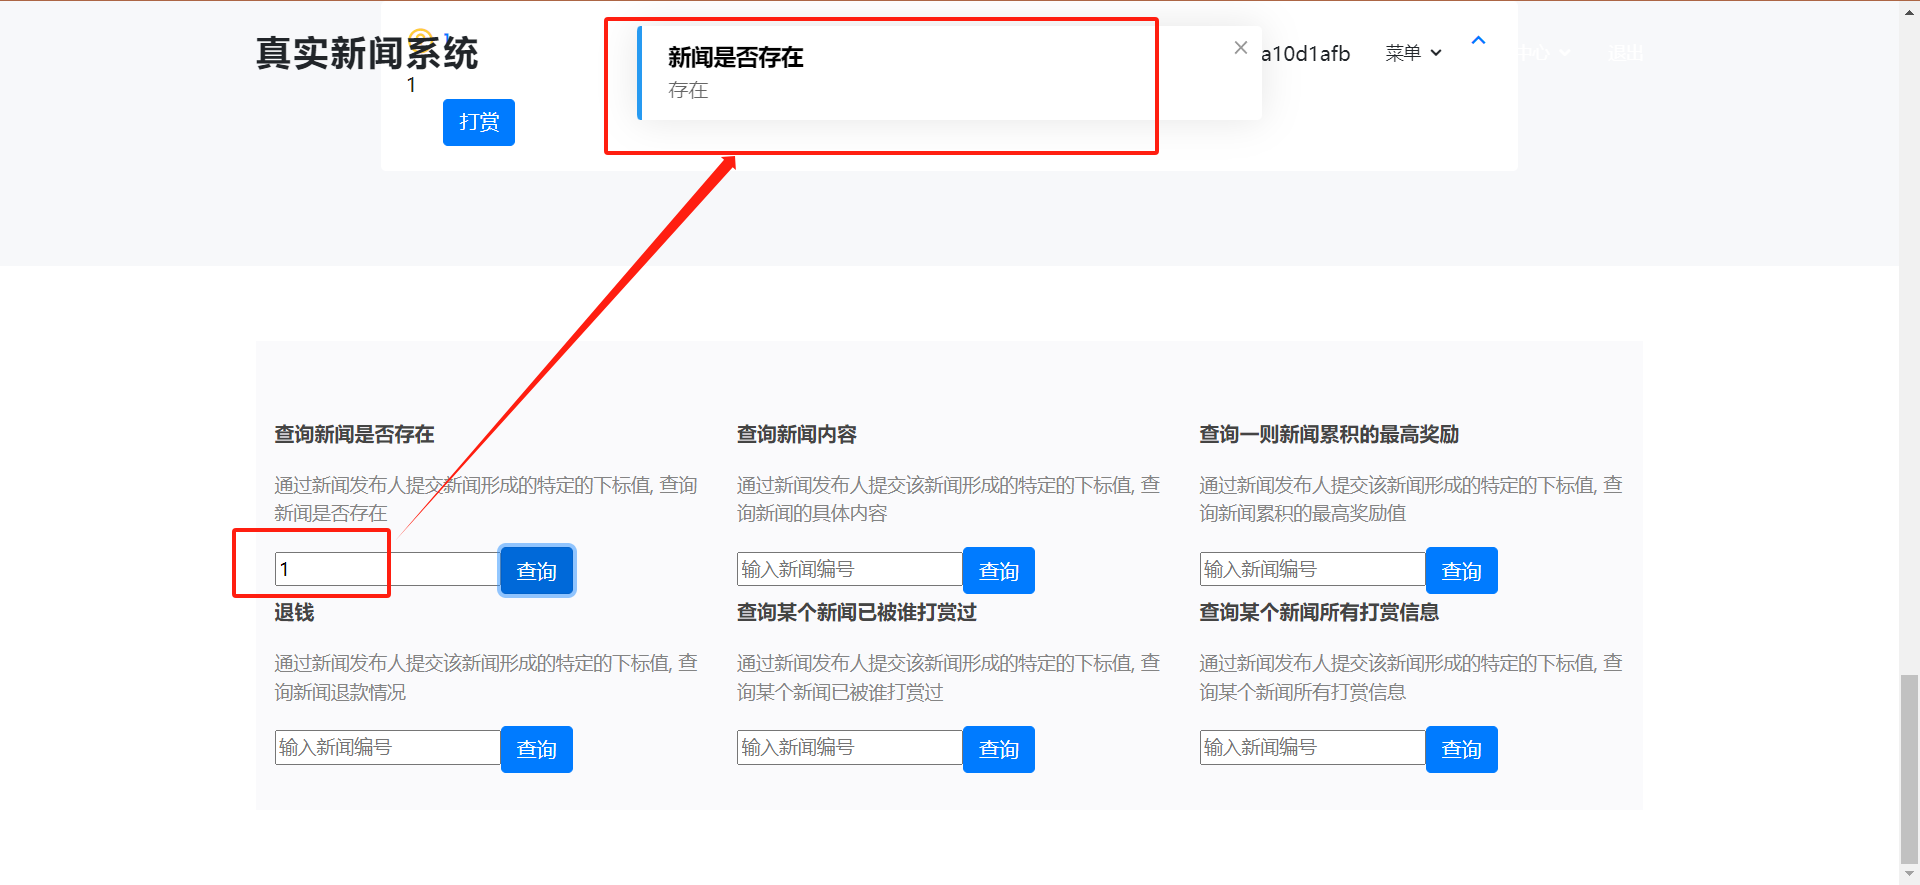The height and width of the screenshot is (885, 1920).
Task: Focus the input under 退钱 section
Action: [x=387, y=747]
